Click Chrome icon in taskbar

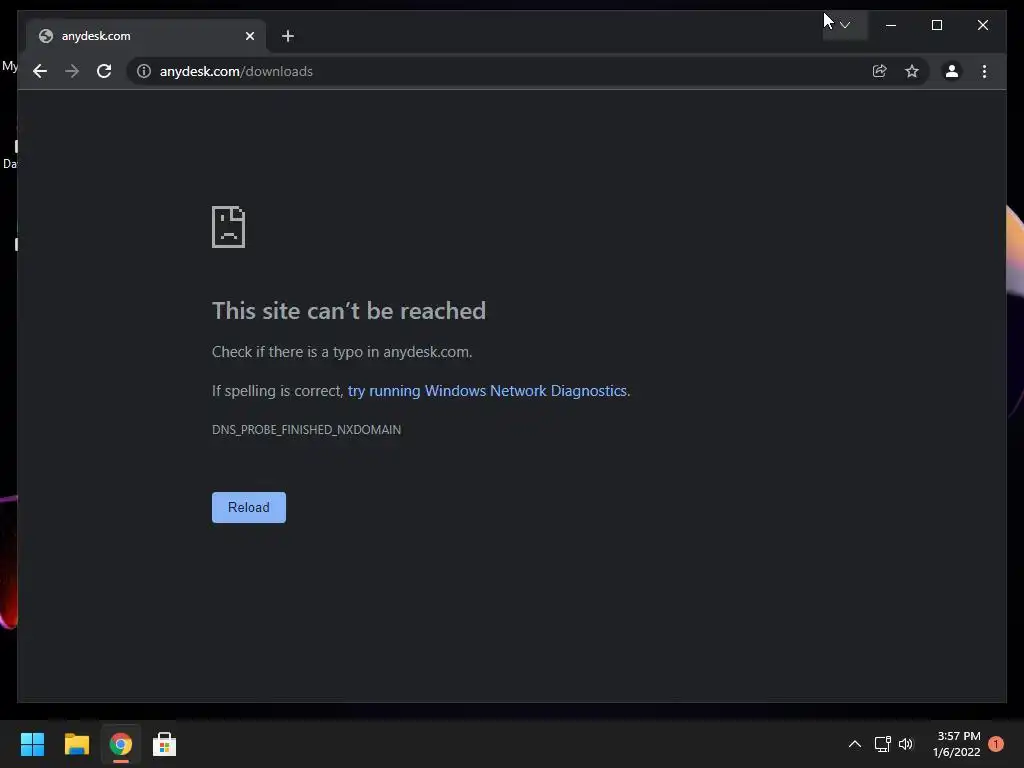121,744
